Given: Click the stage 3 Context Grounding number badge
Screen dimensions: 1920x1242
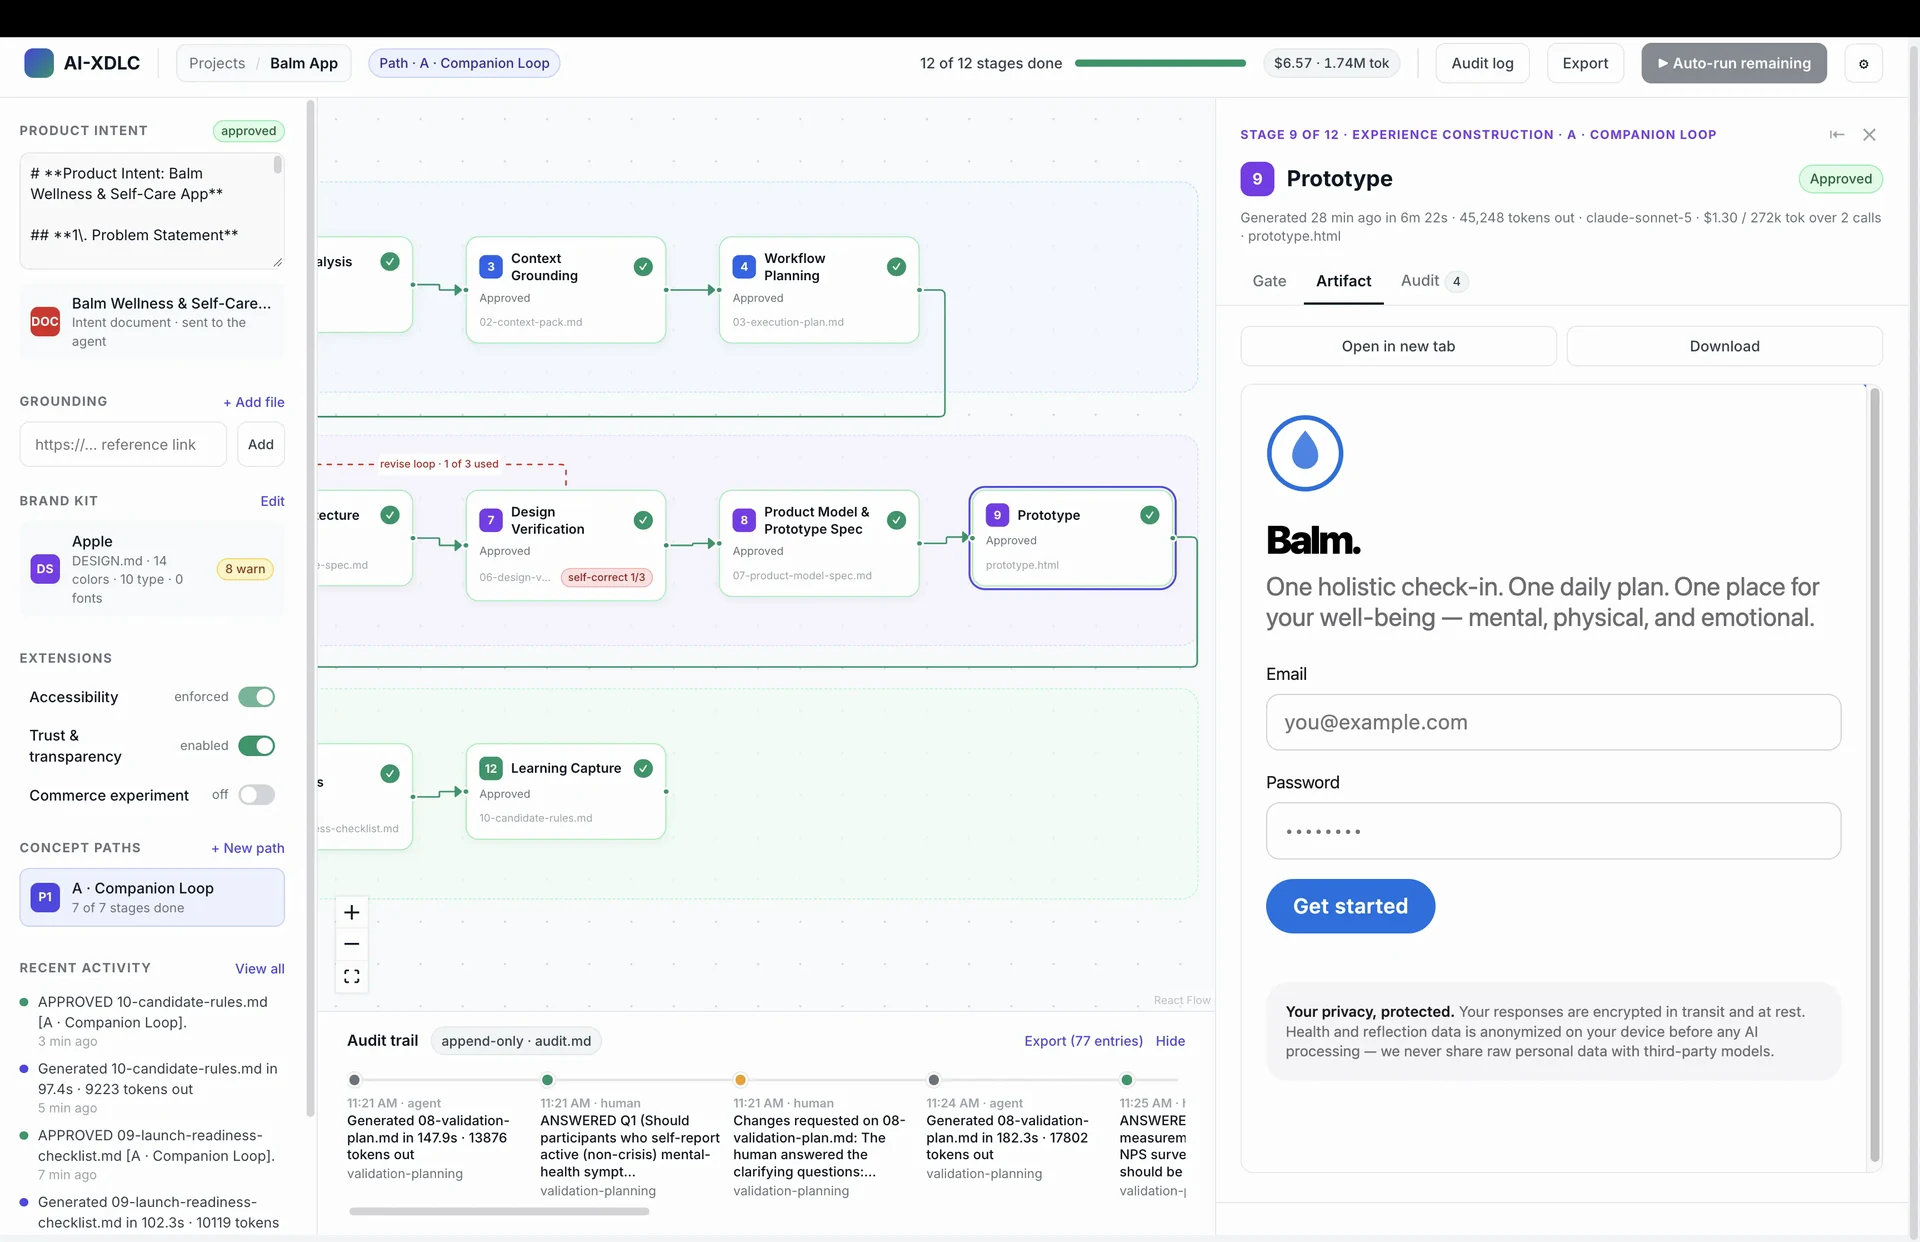Looking at the screenshot, I should click(x=490, y=267).
